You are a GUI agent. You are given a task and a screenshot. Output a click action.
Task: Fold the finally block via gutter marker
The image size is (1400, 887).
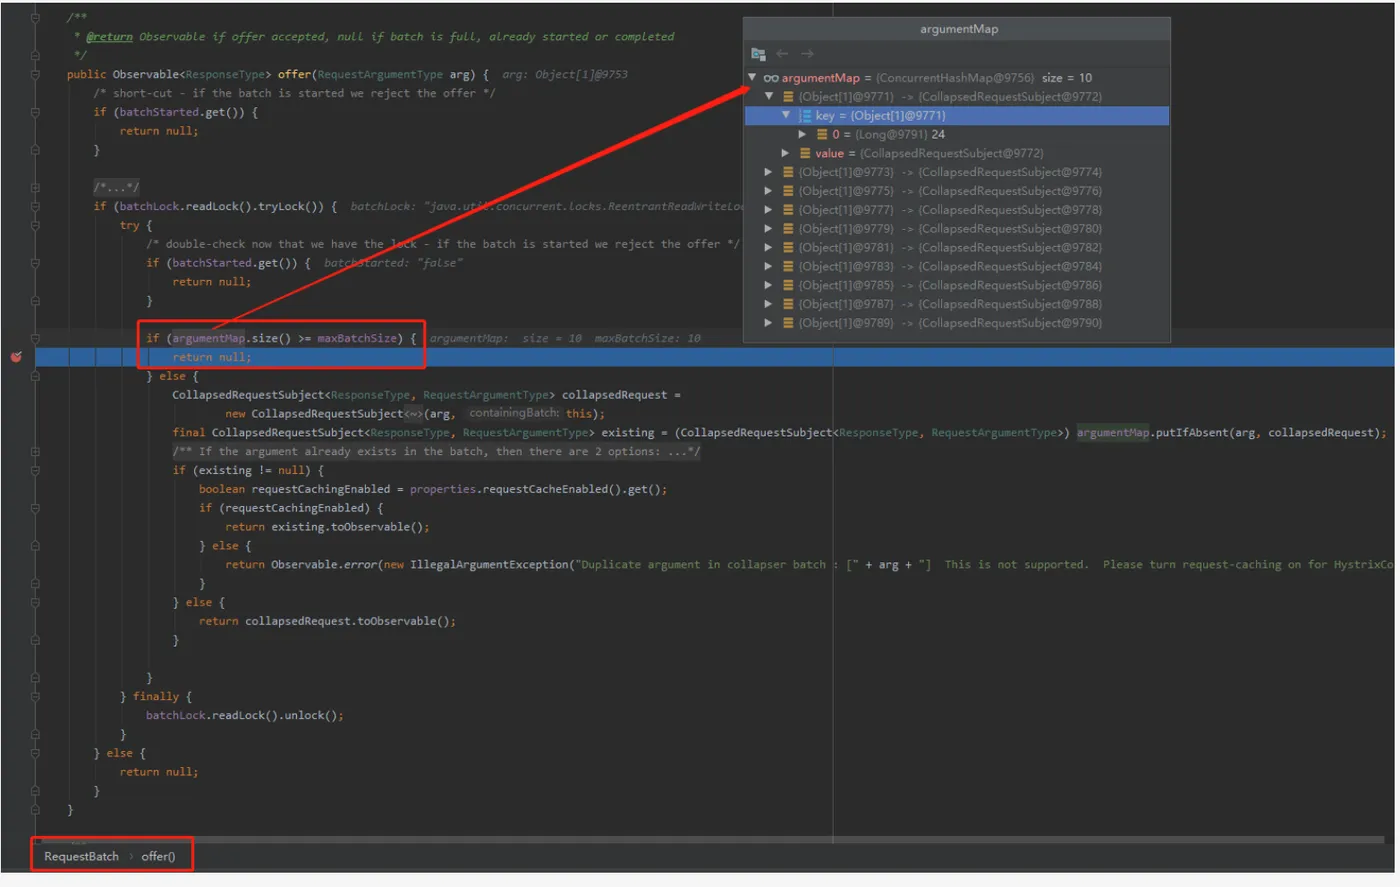click(x=35, y=697)
